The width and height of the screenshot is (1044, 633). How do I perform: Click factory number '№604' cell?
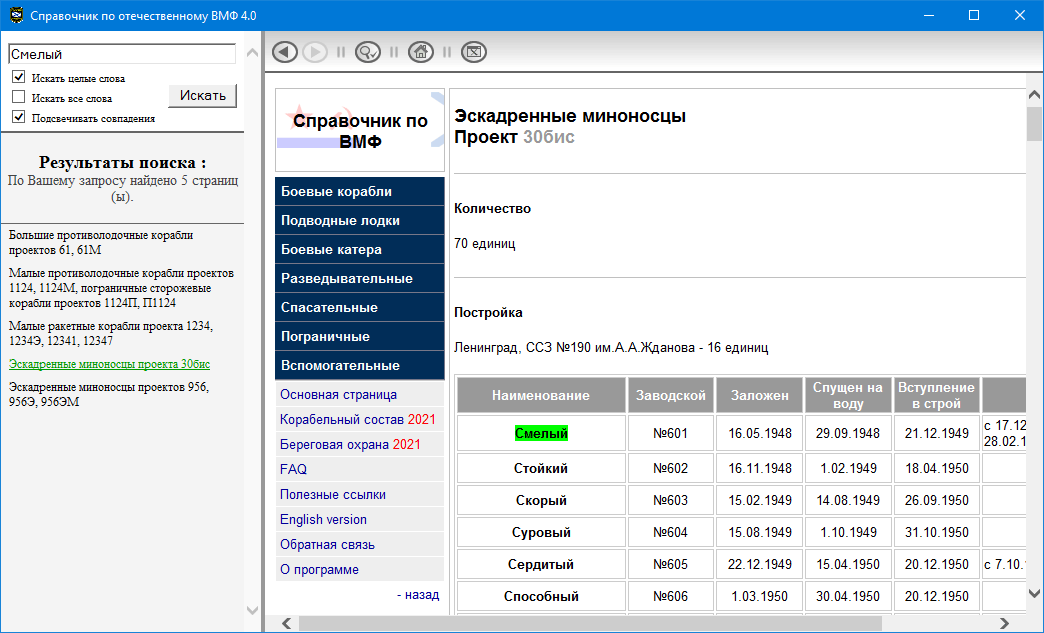tap(670, 532)
